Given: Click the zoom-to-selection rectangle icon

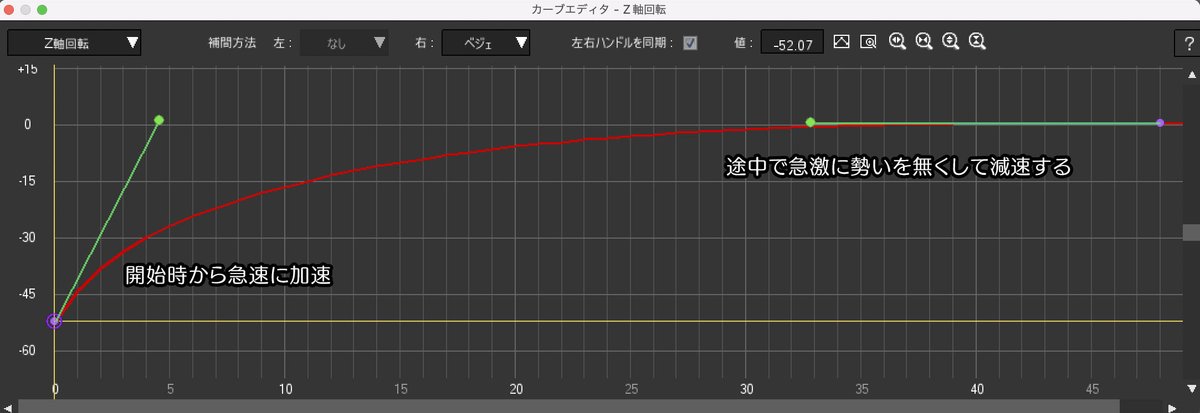Looking at the screenshot, I should tap(868, 42).
